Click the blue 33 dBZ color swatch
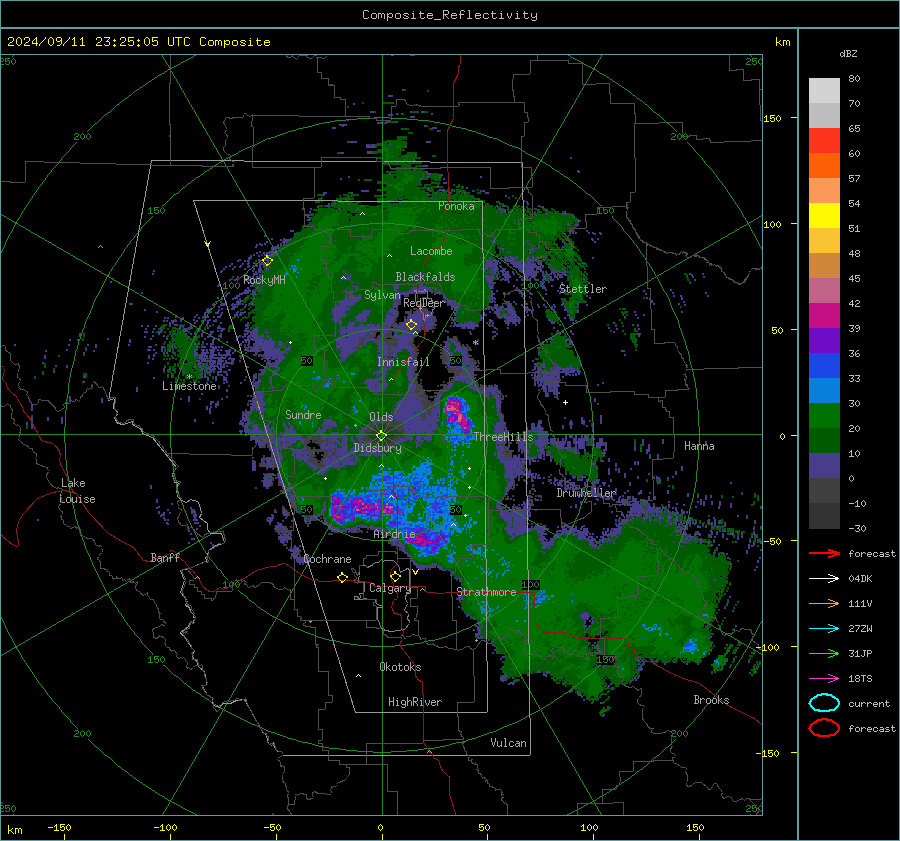The height and width of the screenshot is (841, 900). pyautogui.click(x=824, y=366)
